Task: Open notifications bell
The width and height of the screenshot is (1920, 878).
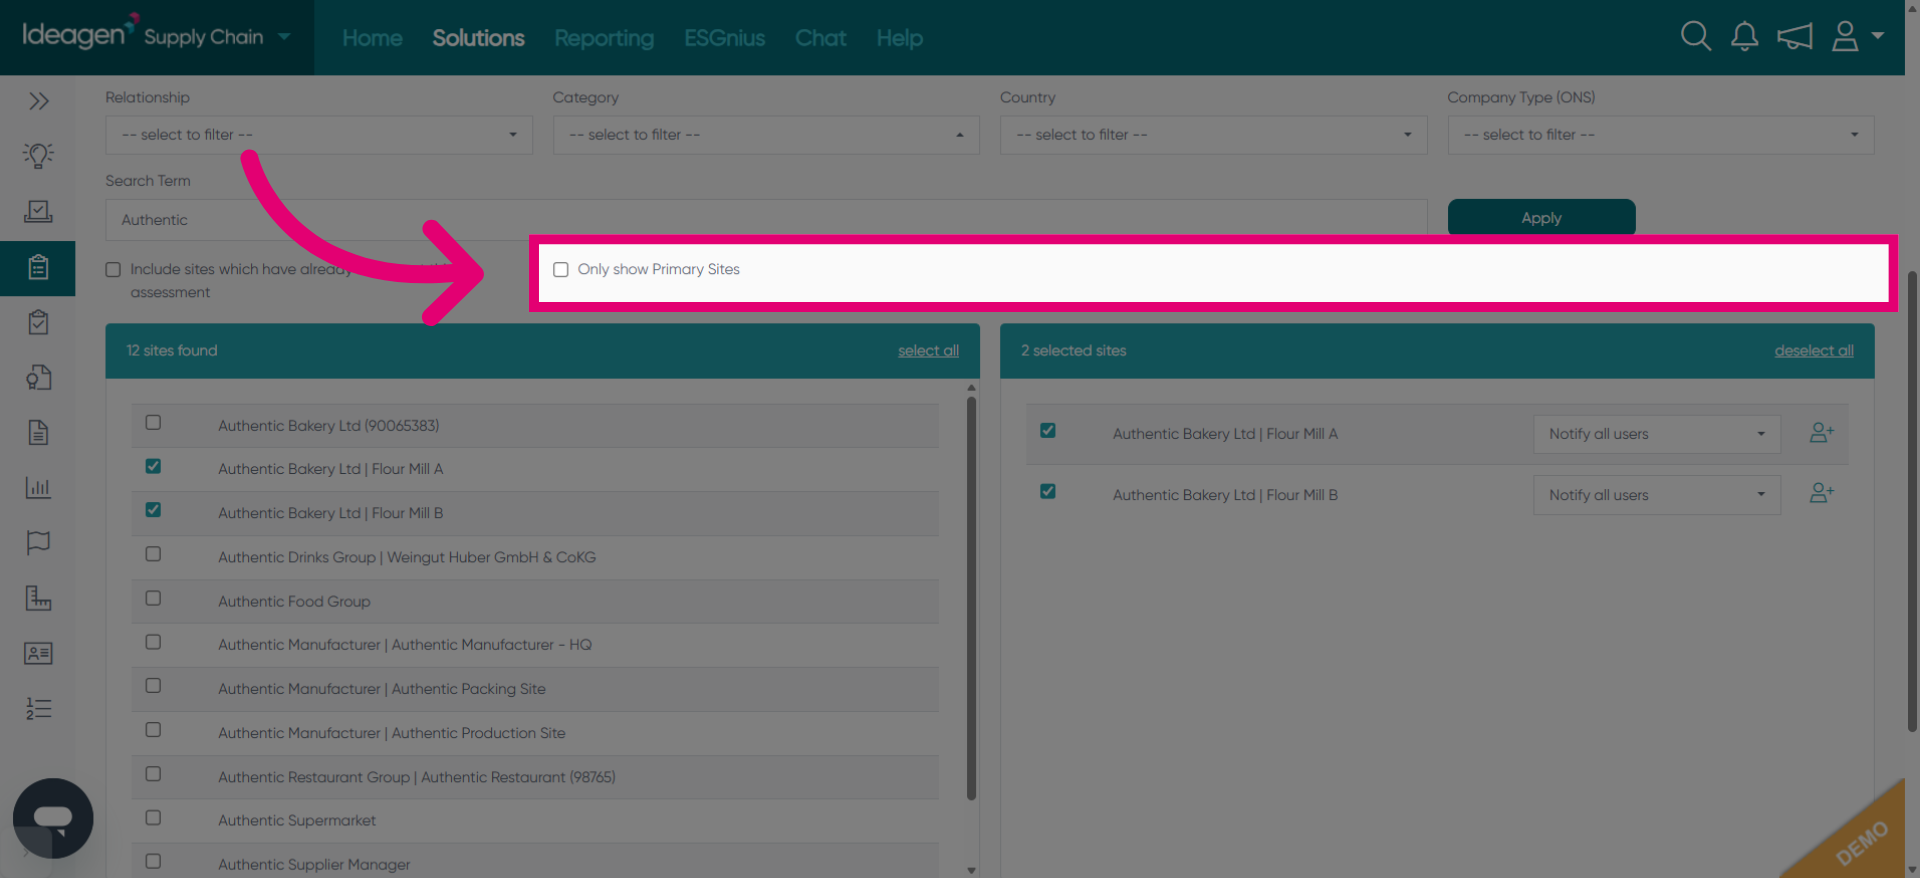Action: click(1745, 37)
